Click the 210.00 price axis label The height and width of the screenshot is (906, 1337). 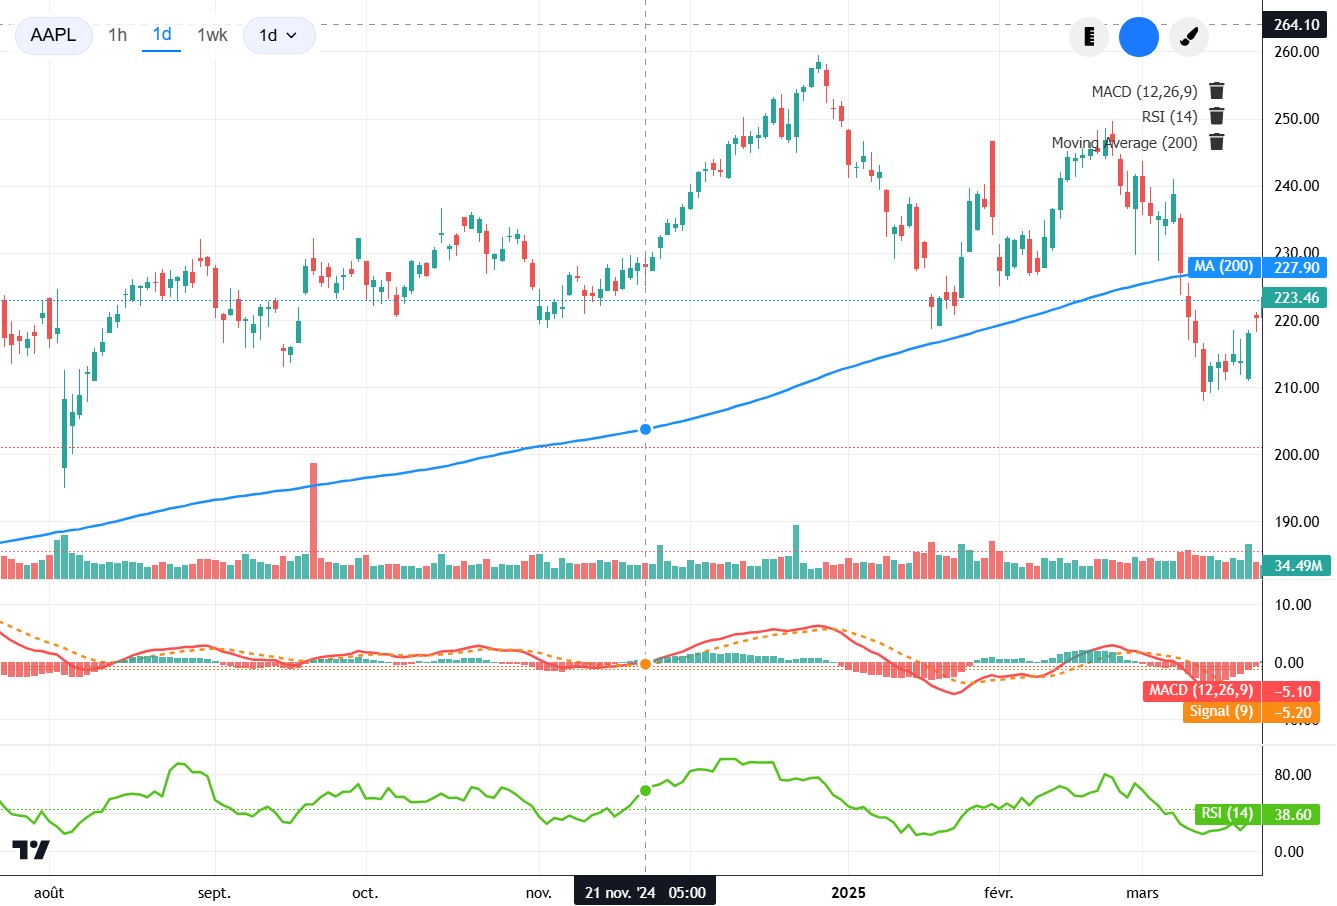click(x=1296, y=387)
